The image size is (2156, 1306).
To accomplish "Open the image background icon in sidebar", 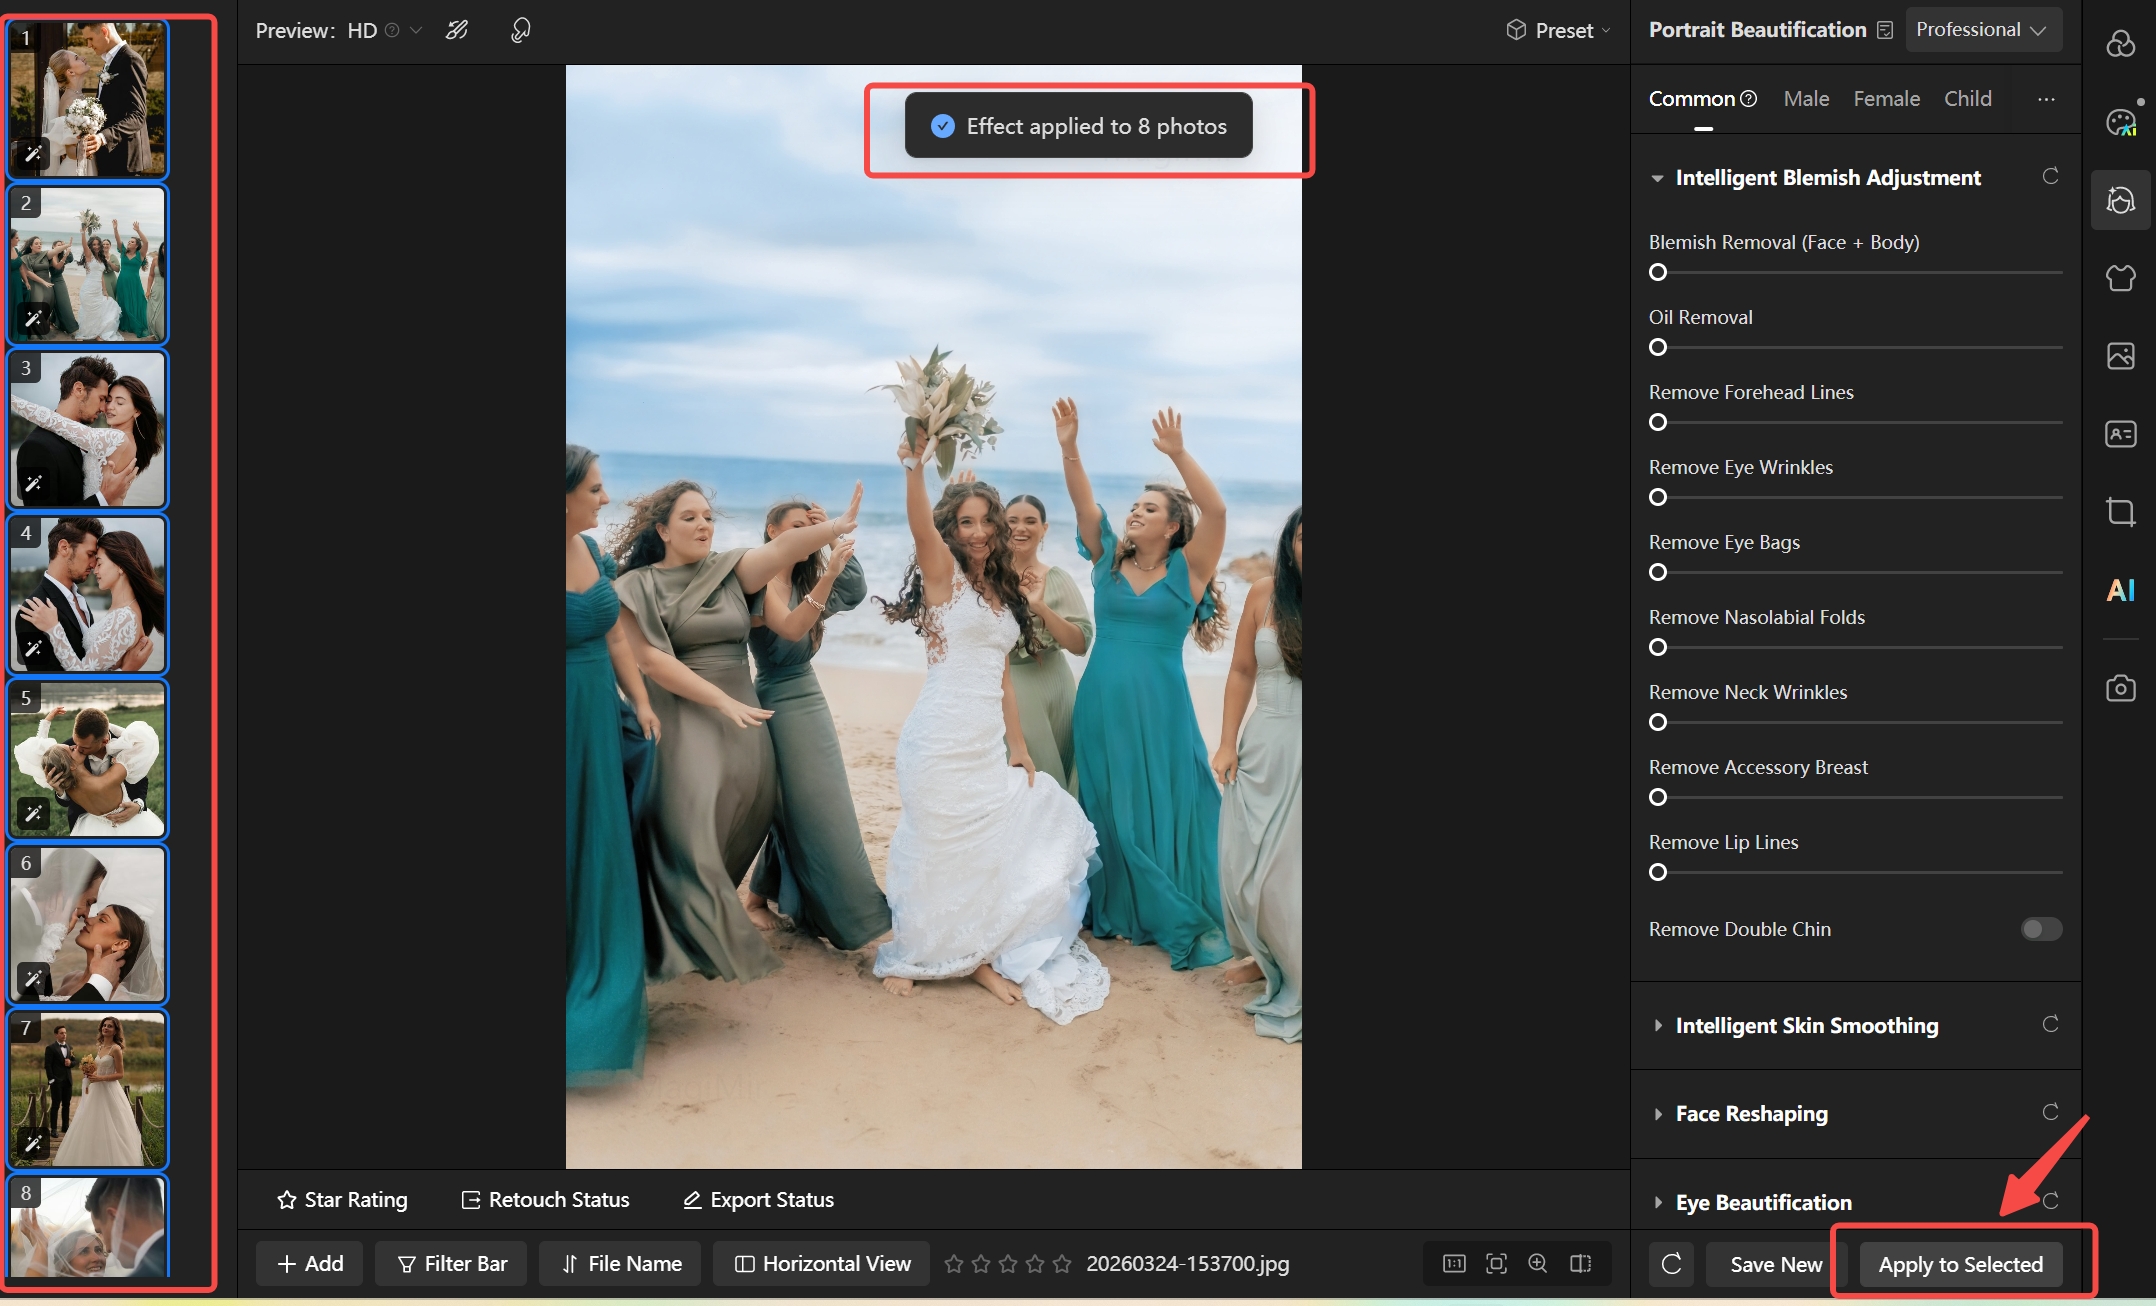I will [x=2120, y=356].
